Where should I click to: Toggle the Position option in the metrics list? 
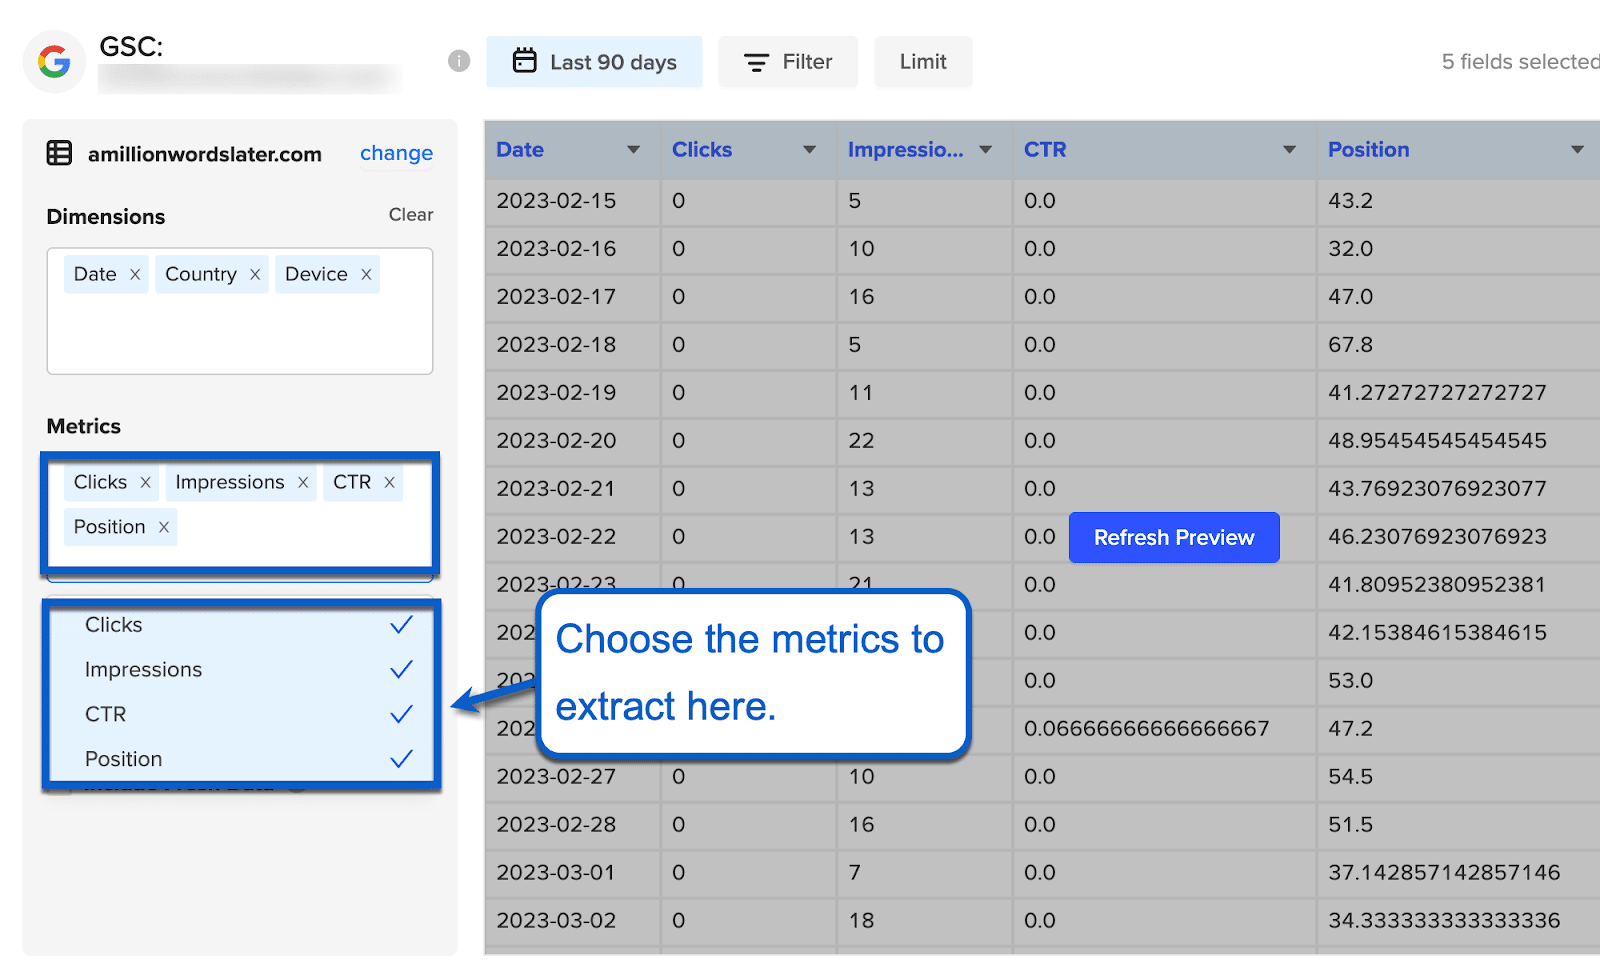240,759
